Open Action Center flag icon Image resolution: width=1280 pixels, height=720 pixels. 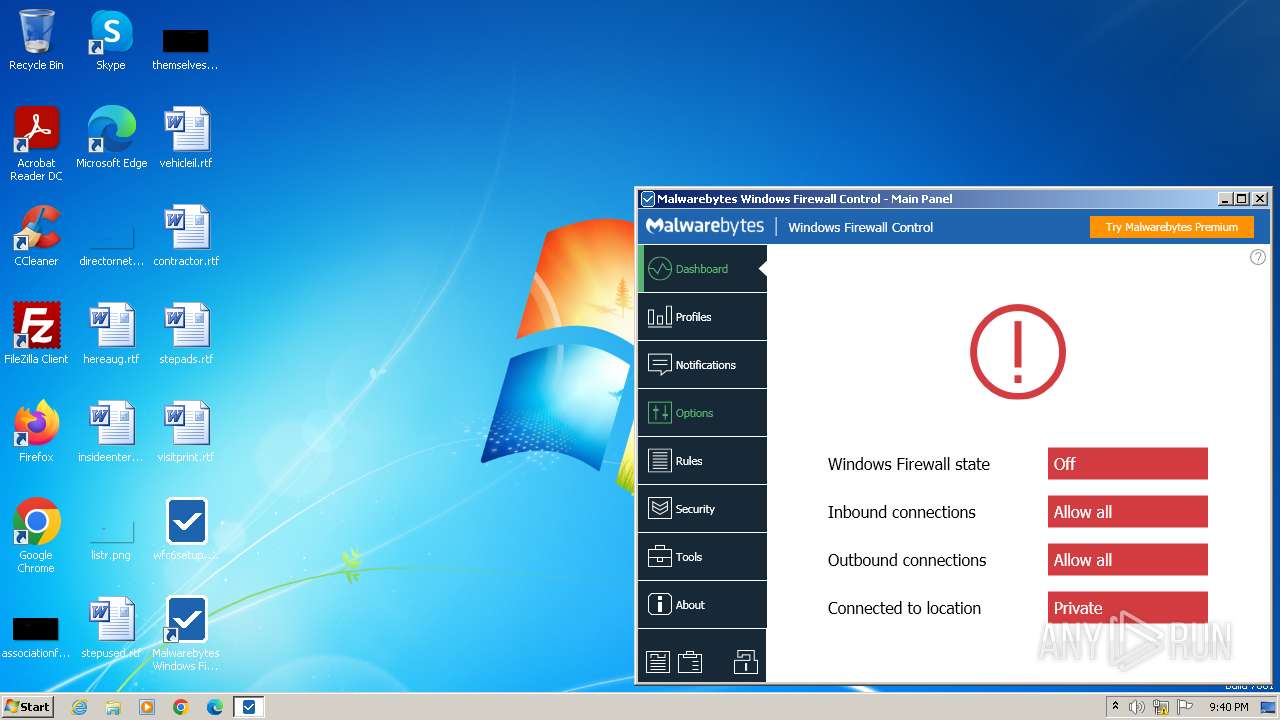point(1185,707)
